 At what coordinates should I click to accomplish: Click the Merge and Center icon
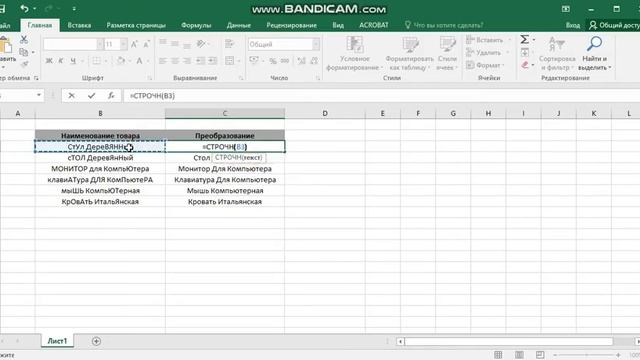[x=230, y=61]
